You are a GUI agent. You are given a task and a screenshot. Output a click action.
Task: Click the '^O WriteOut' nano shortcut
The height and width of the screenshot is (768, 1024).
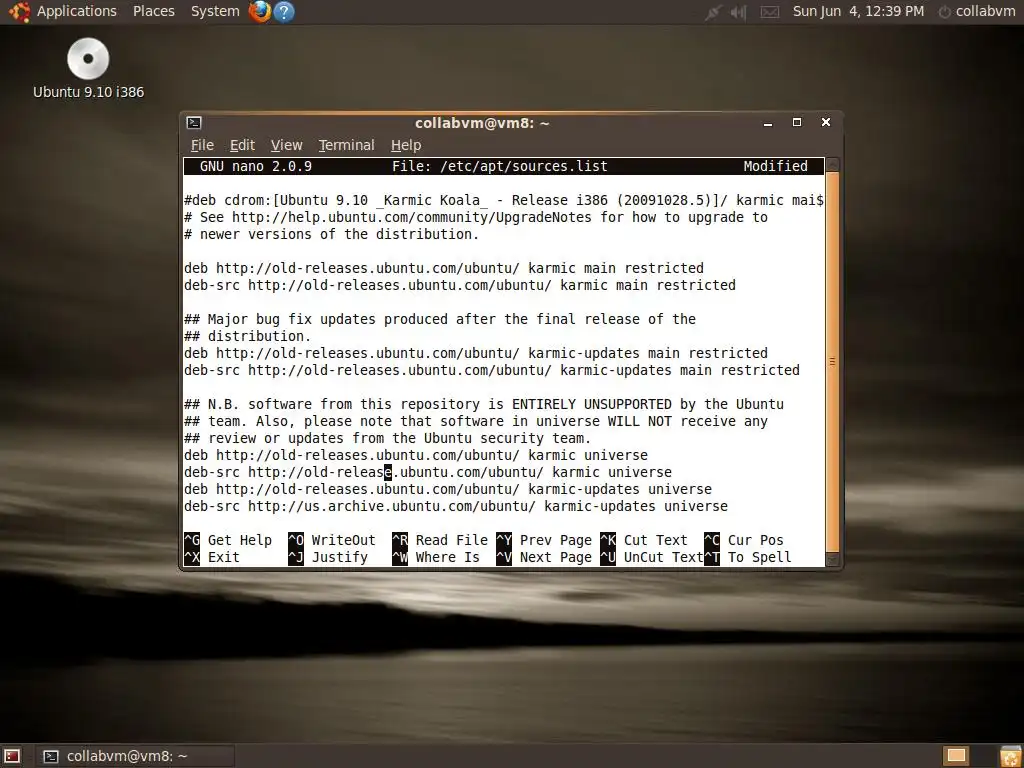(x=332, y=540)
